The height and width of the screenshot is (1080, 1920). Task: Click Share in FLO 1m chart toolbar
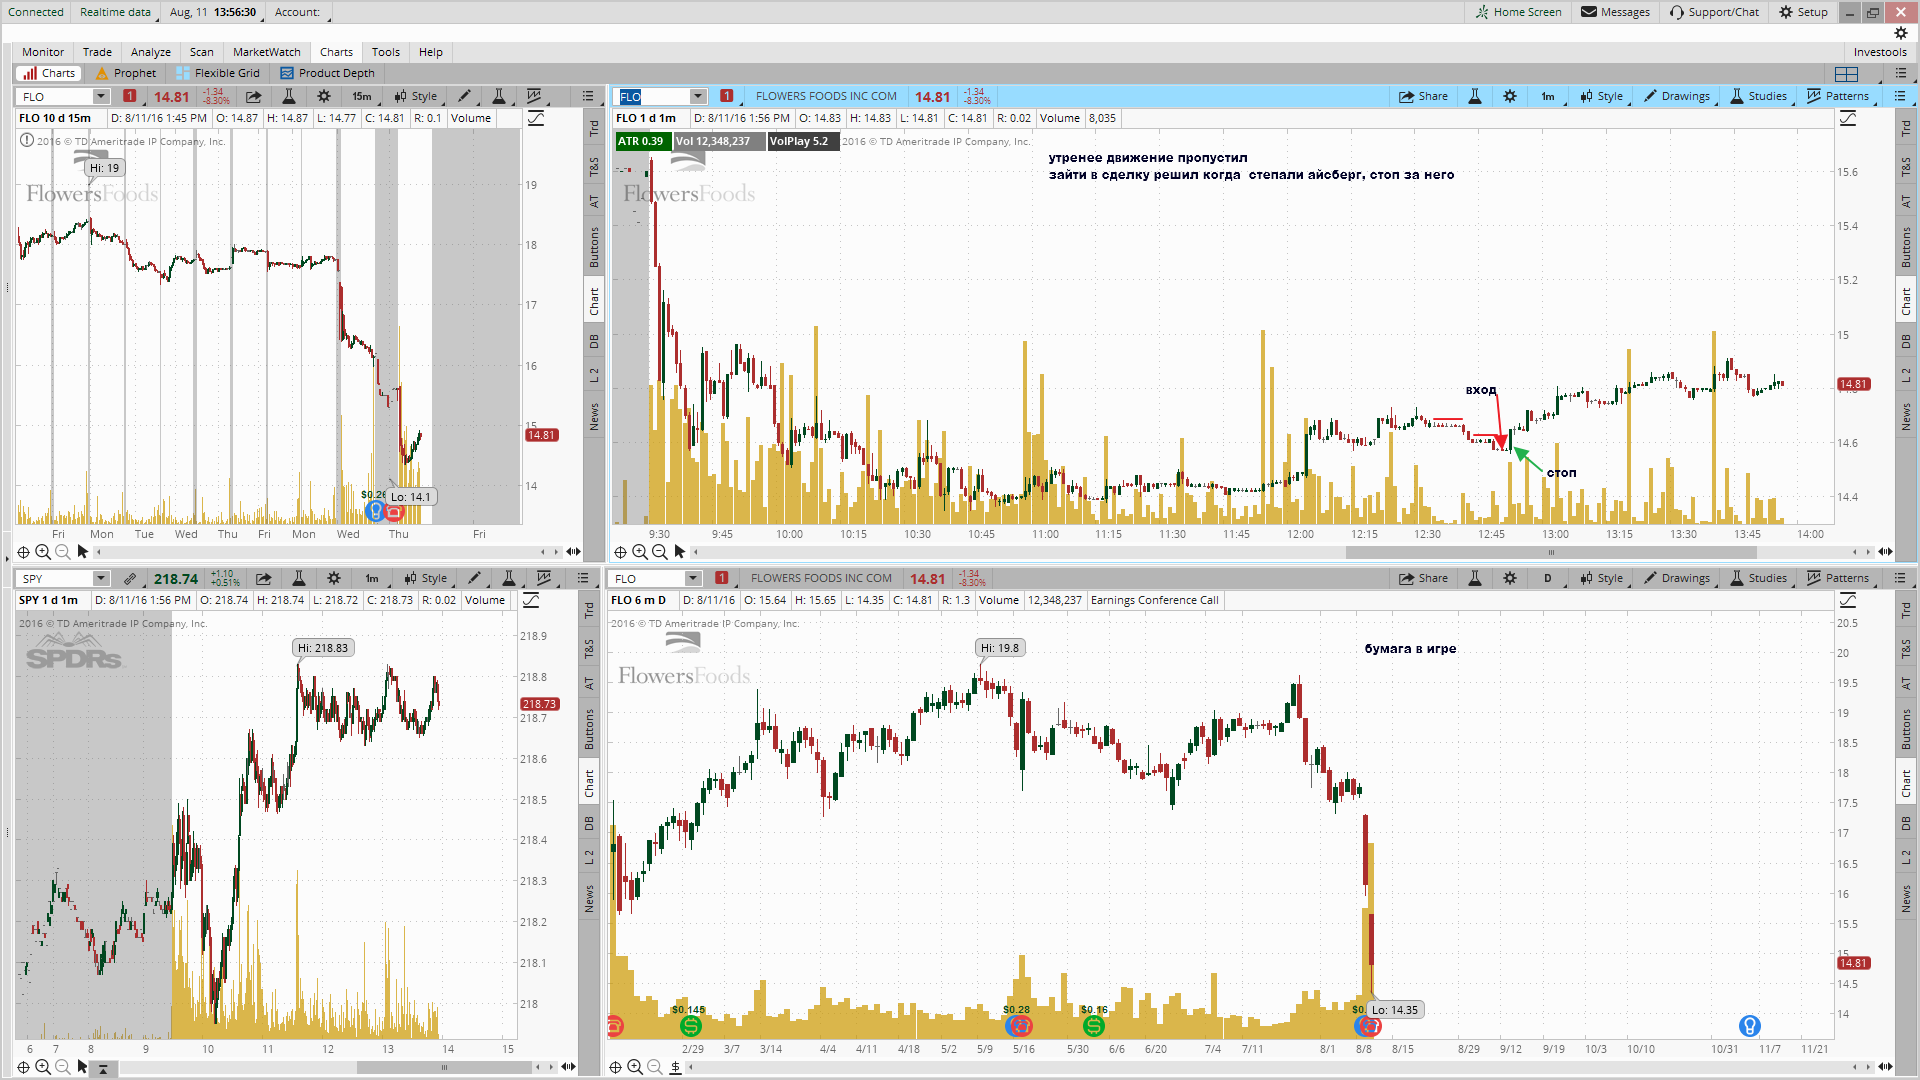tap(1423, 97)
